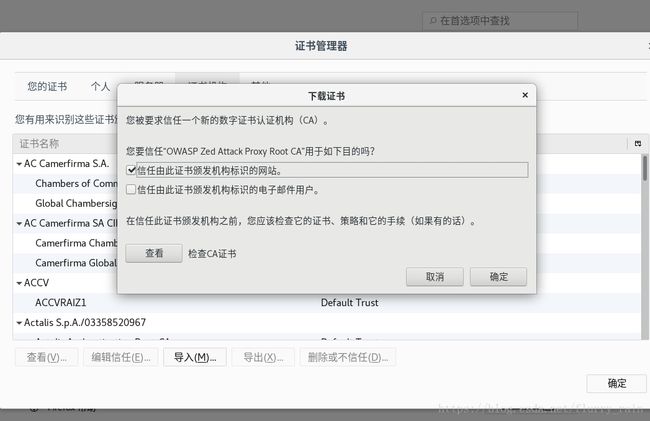Click 确定 at bottom of certificate manager

(616, 383)
